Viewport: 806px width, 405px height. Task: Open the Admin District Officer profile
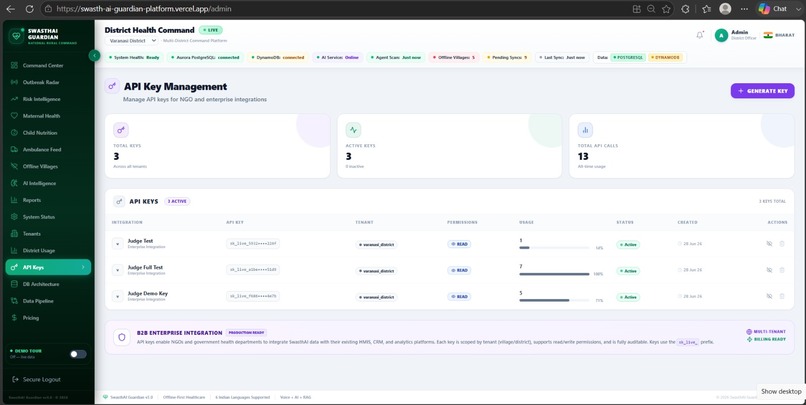[735, 35]
